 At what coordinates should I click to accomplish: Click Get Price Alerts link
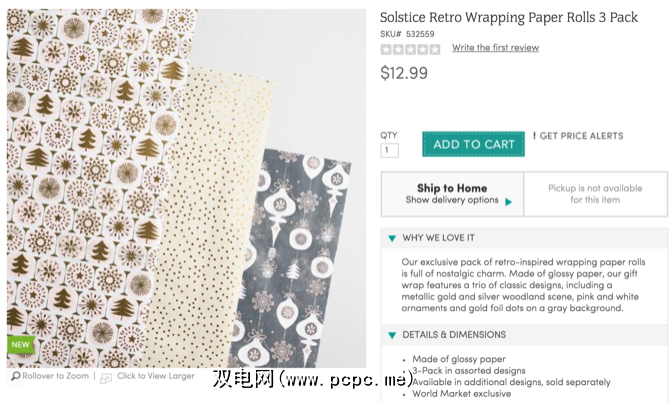[x=581, y=136]
